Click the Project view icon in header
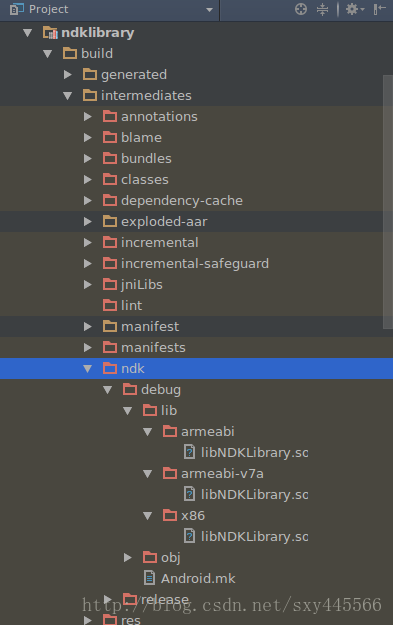 tap(16, 9)
